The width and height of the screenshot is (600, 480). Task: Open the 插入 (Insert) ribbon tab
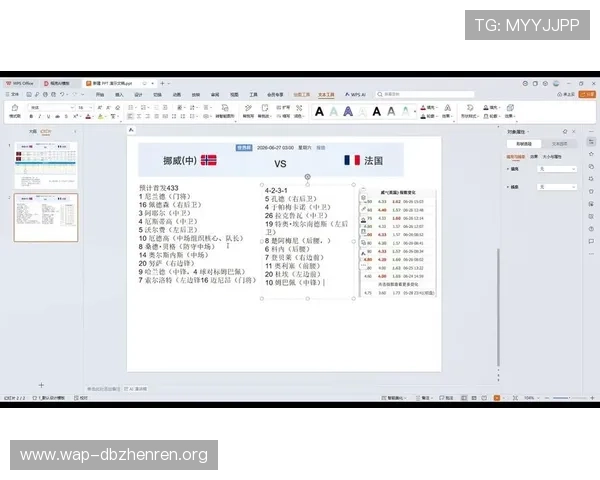point(119,95)
